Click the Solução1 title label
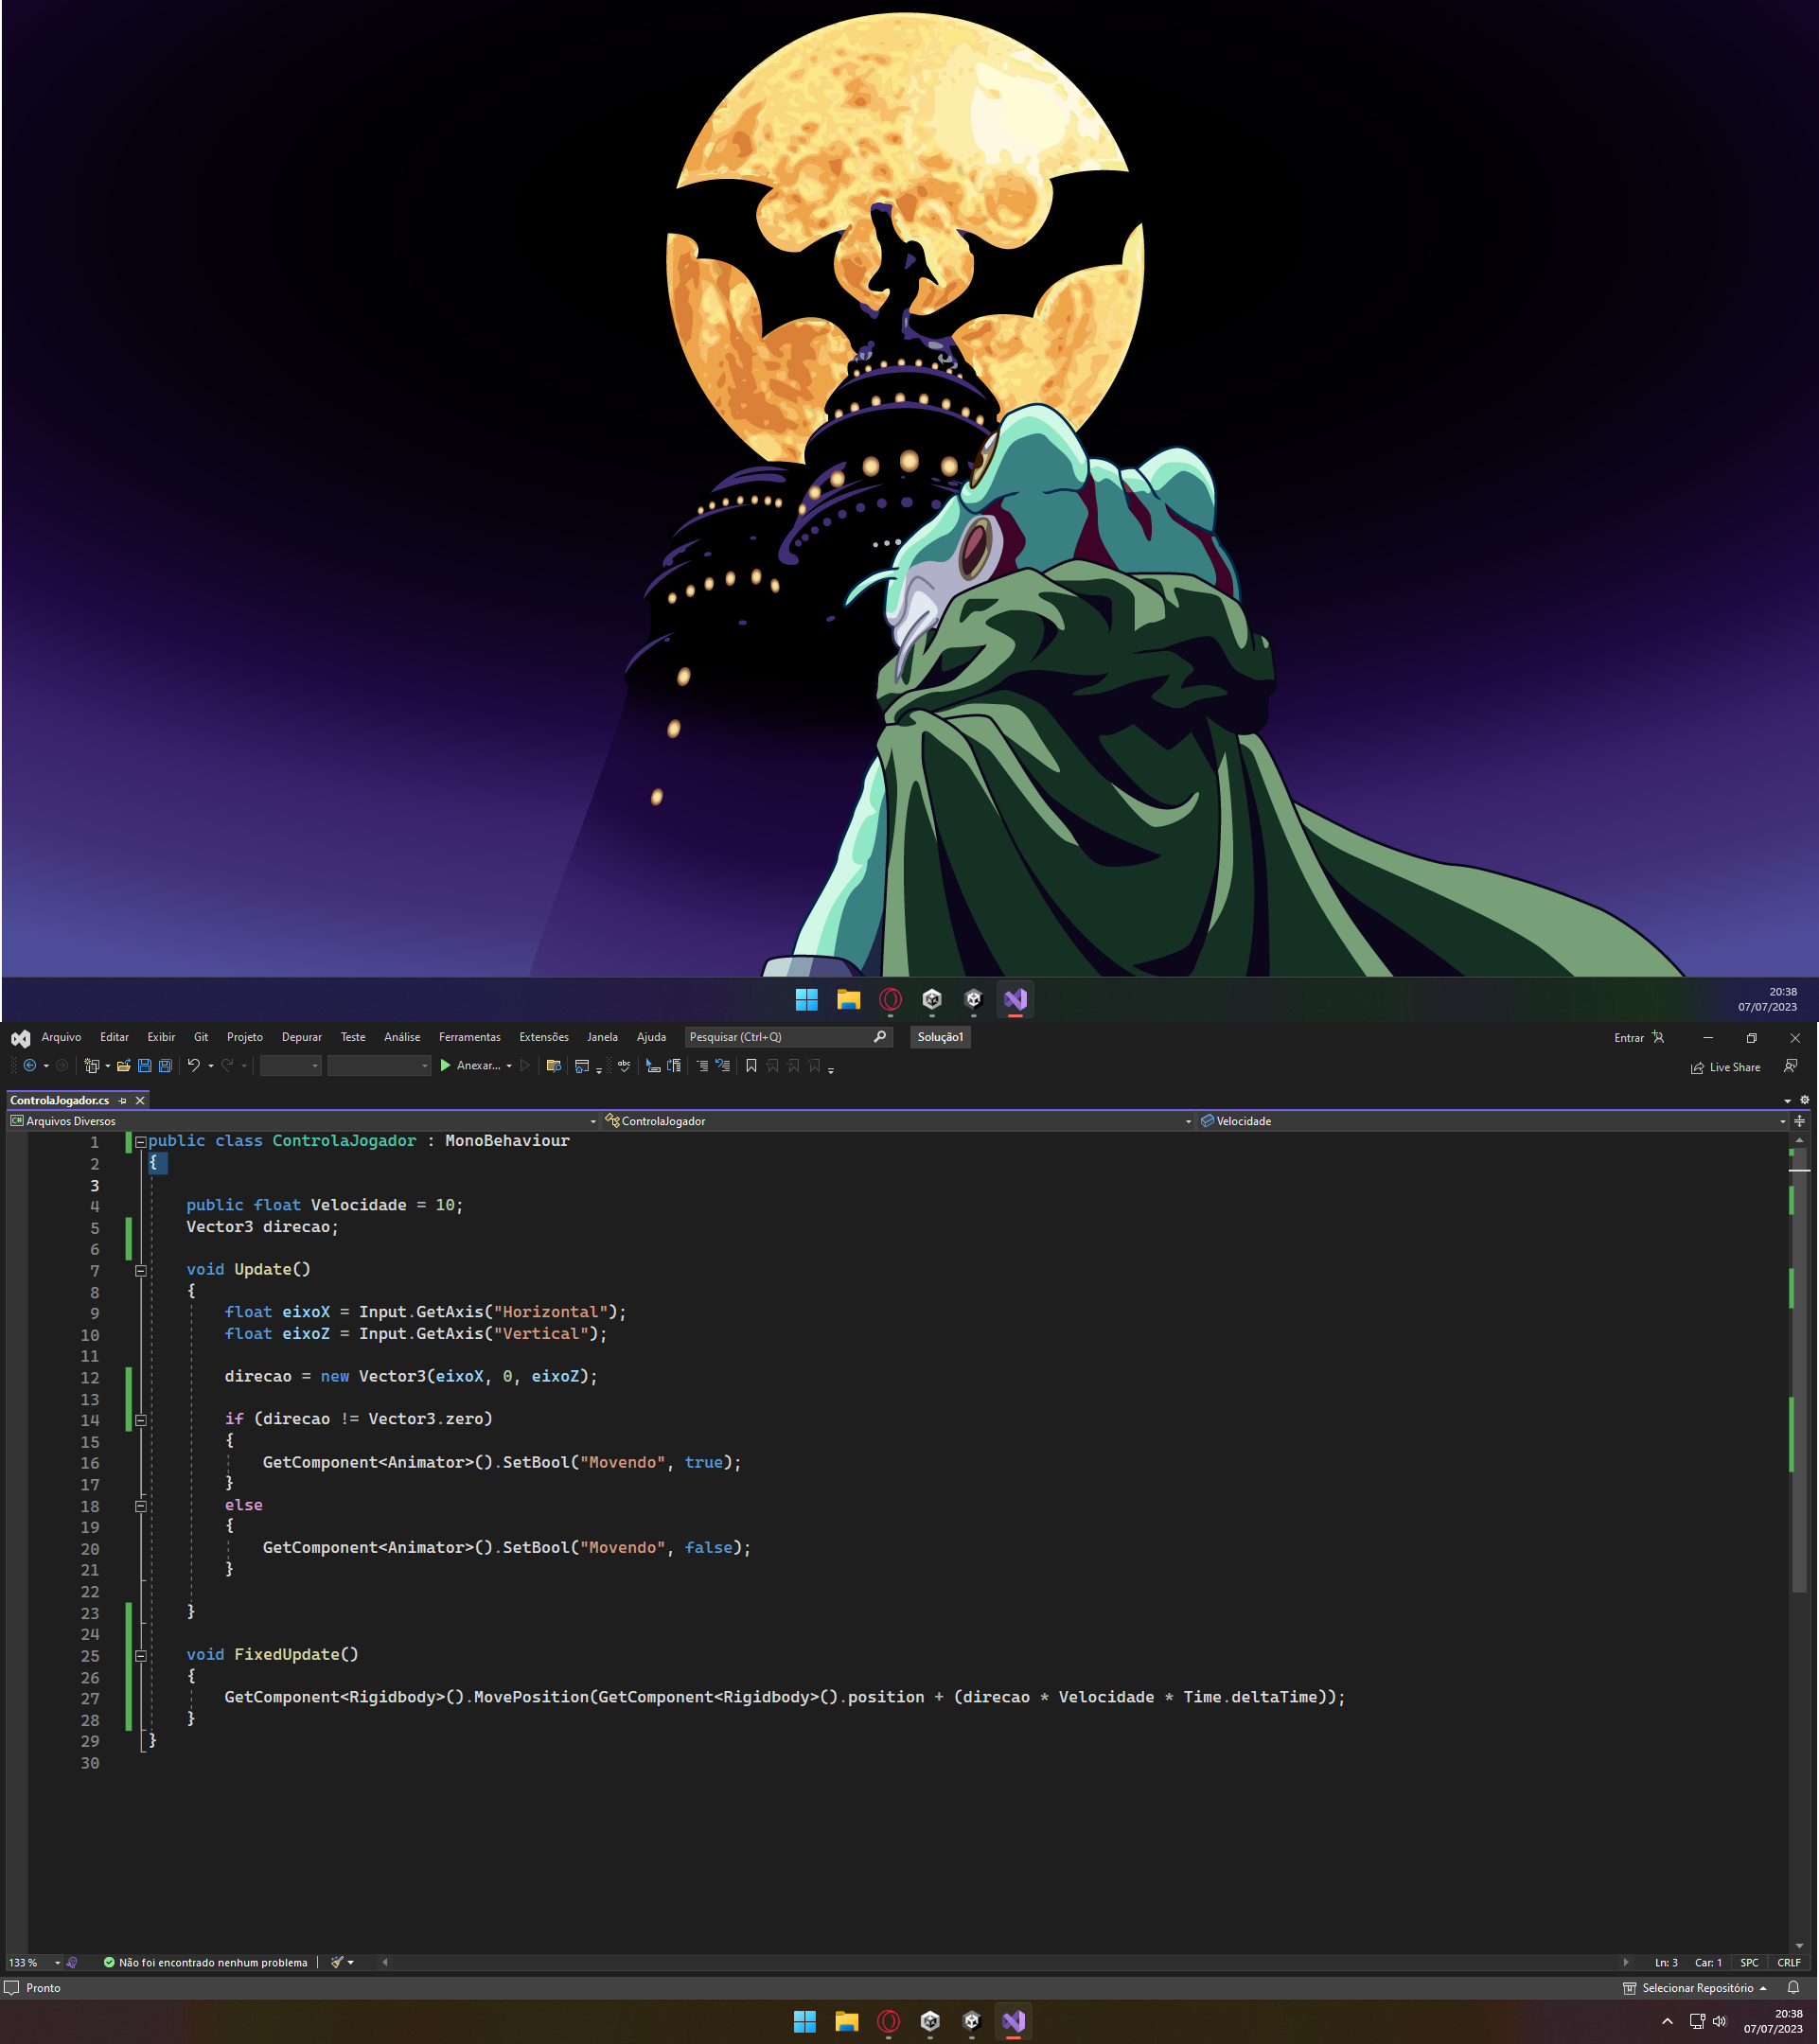 point(941,1037)
